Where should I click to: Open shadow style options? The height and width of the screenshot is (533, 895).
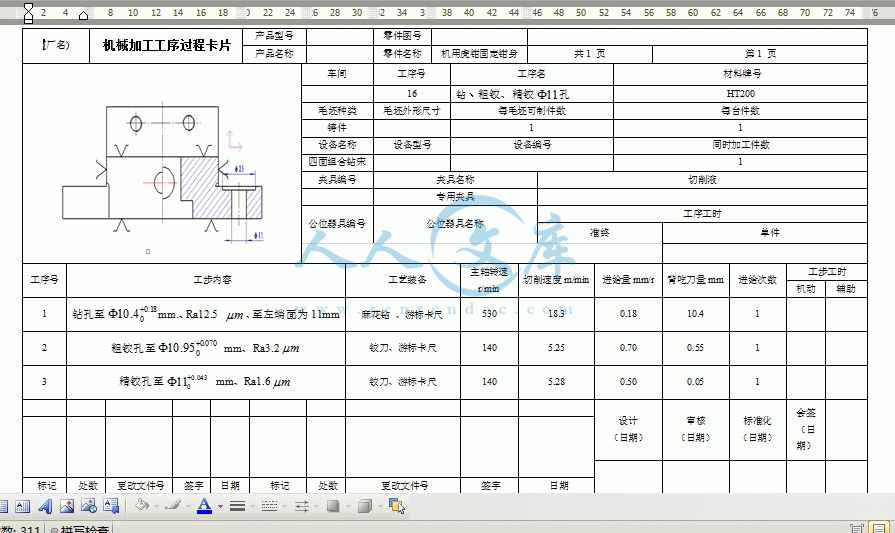tap(333, 506)
